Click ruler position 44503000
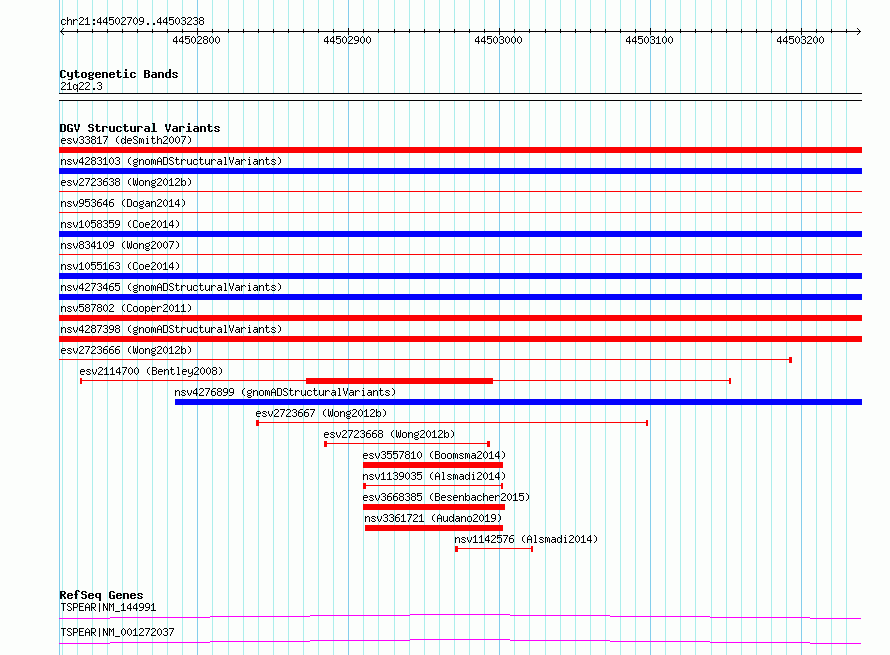 pos(498,40)
